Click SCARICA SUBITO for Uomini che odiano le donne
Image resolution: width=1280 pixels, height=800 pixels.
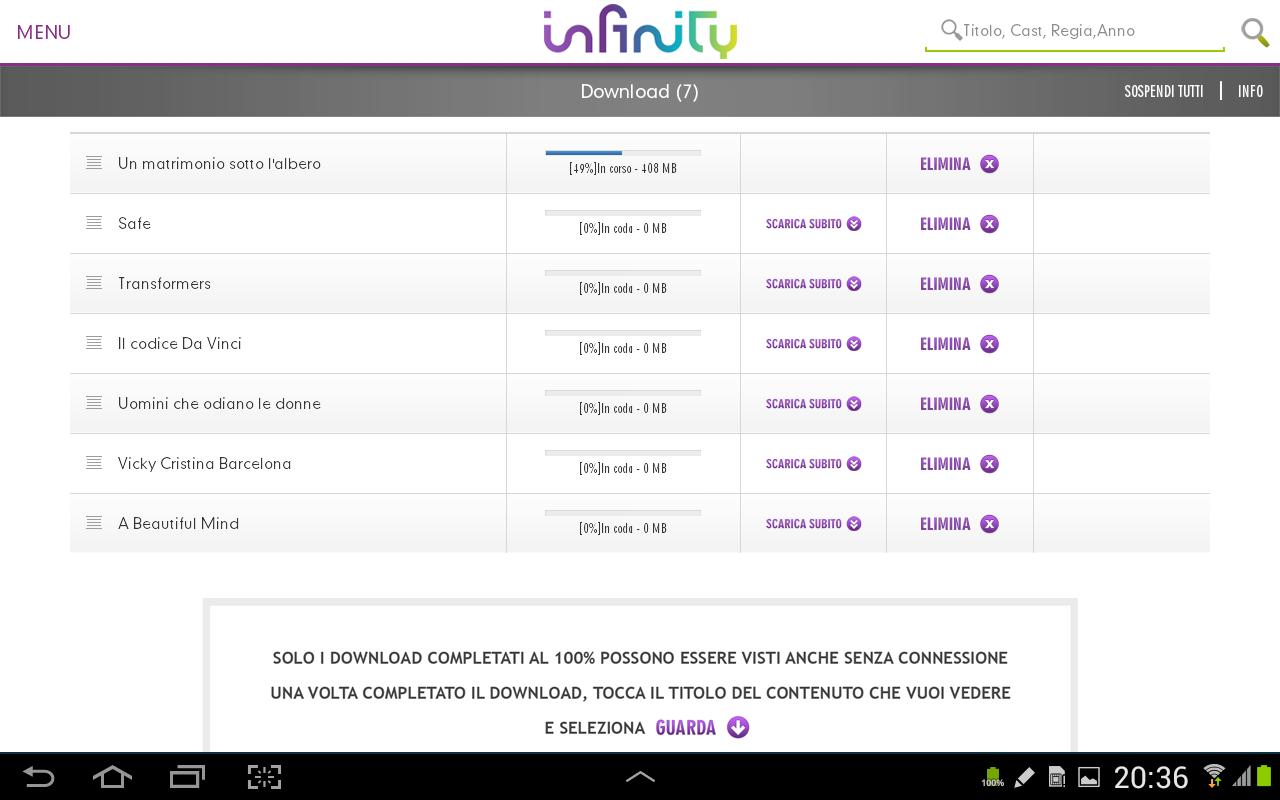804,403
